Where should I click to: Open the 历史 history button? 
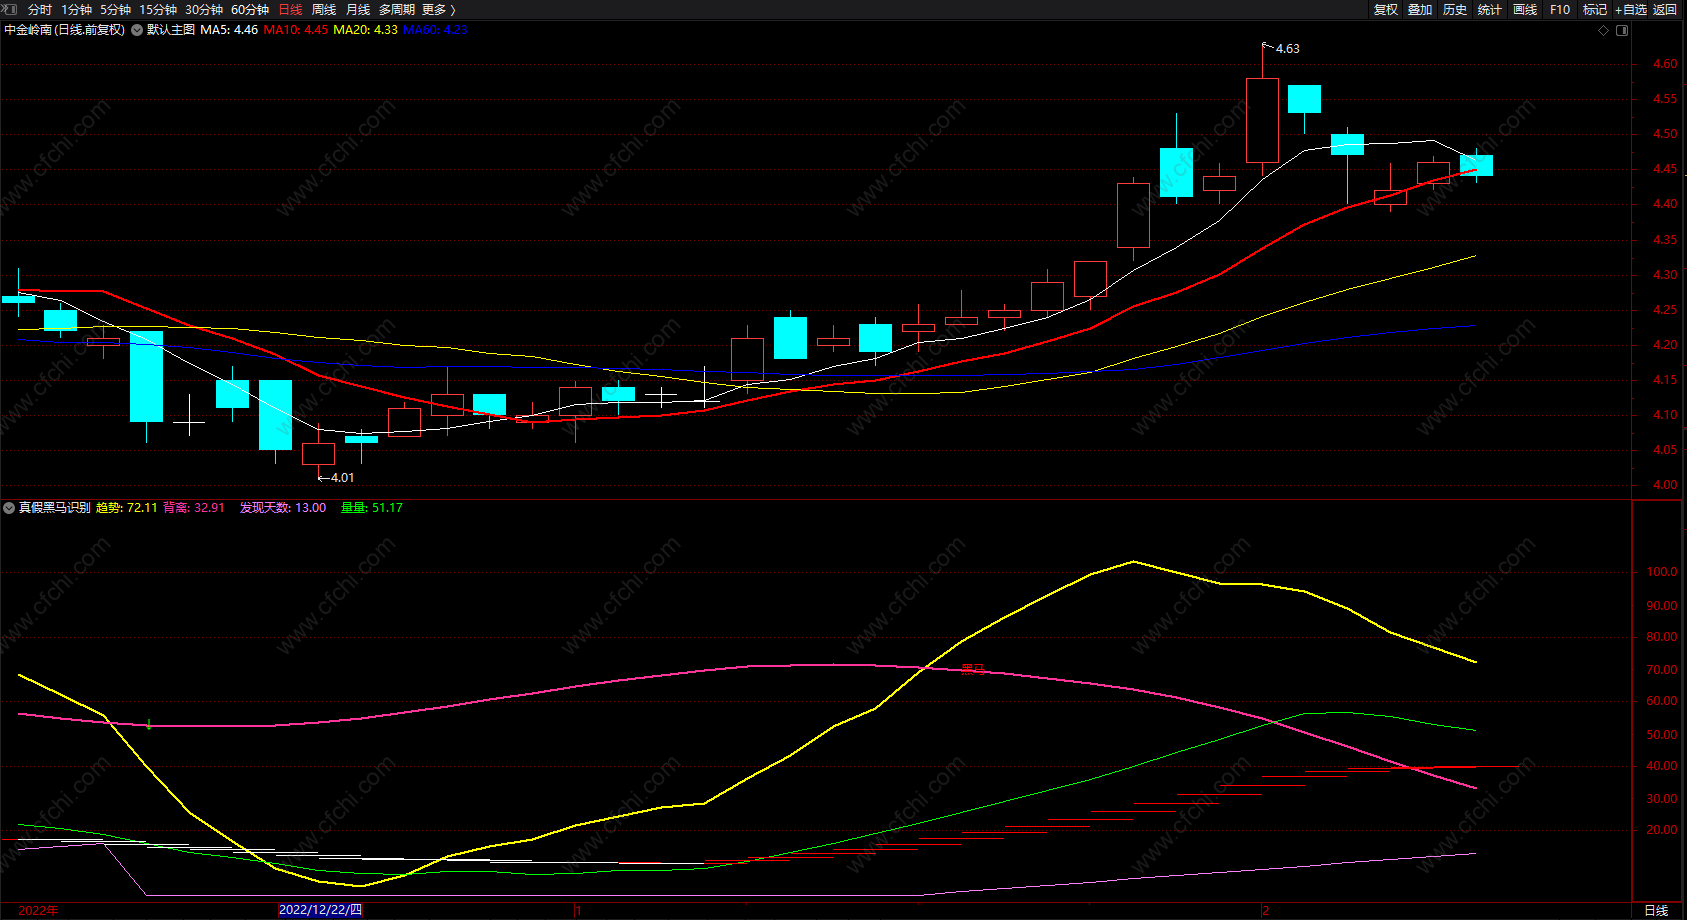(1455, 10)
